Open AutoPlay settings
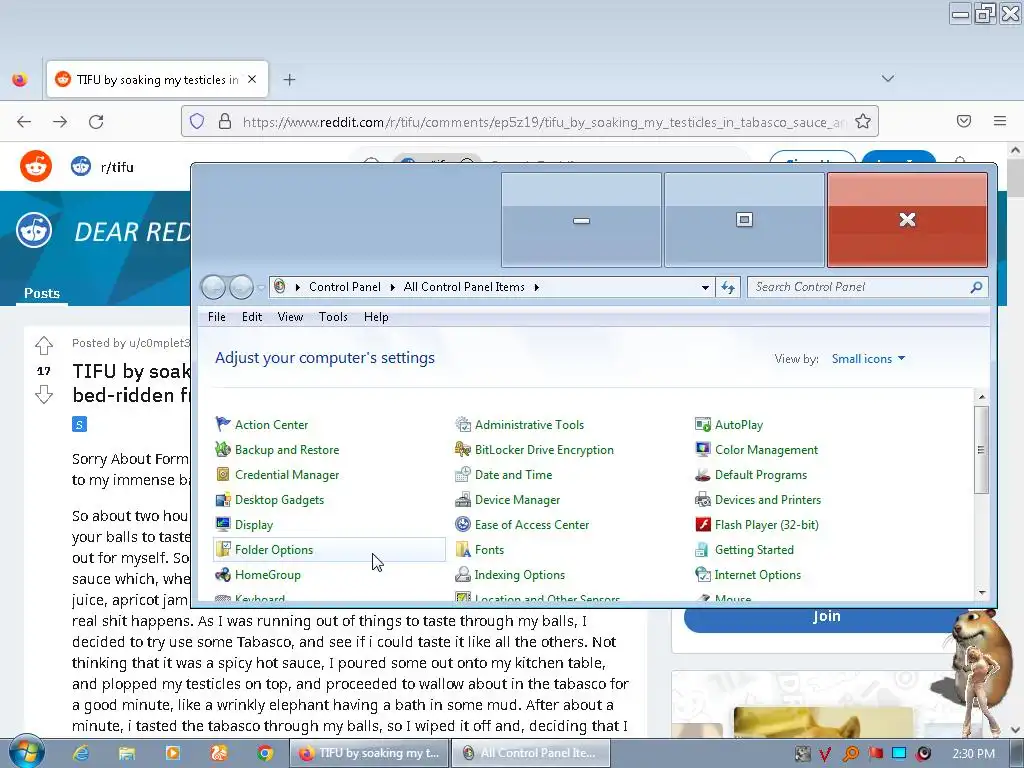This screenshot has height=768, width=1024. [x=729, y=424]
